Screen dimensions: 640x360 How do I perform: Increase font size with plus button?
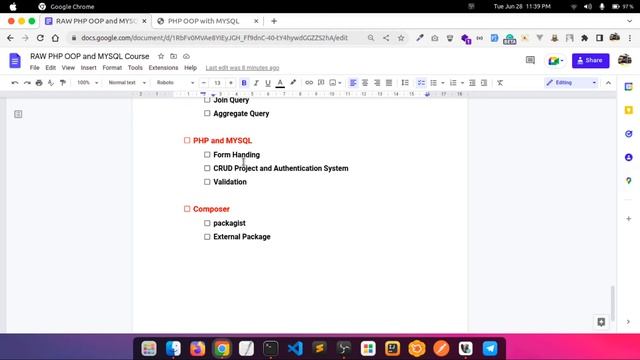(231, 83)
